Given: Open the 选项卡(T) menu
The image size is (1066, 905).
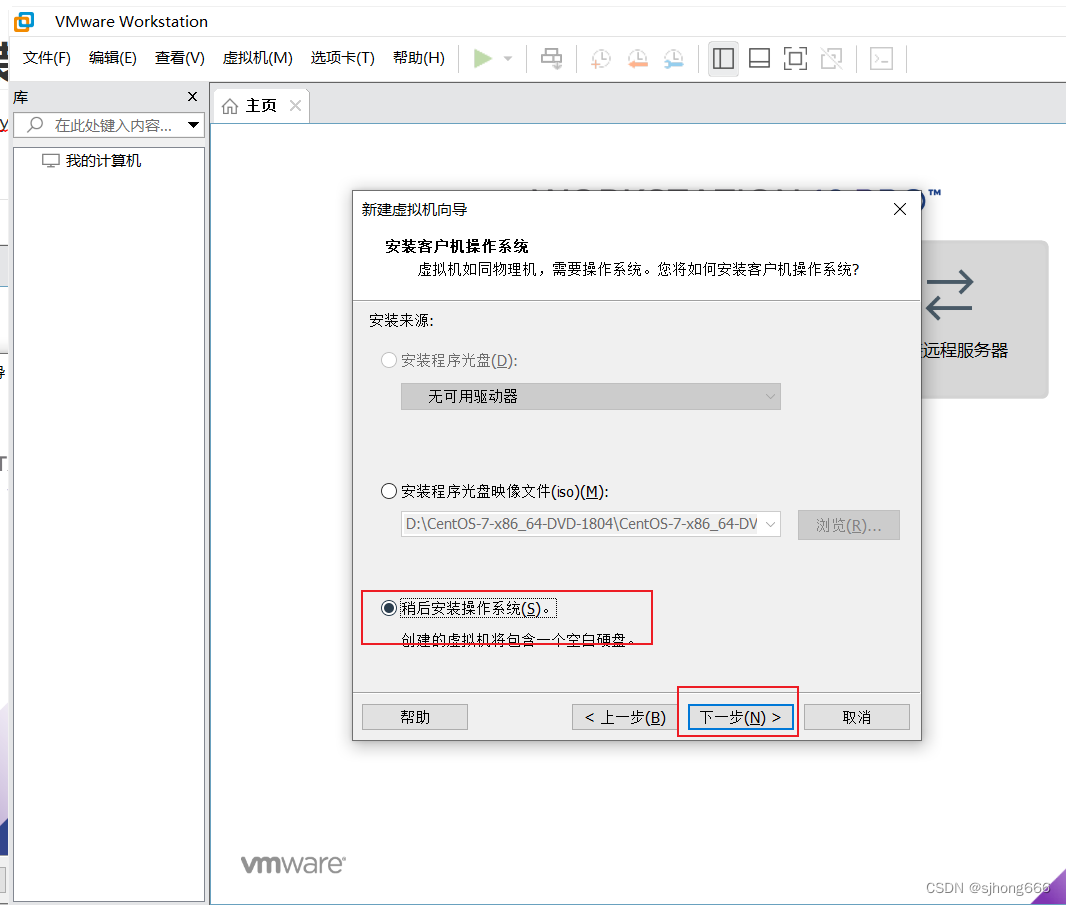Looking at the screenshot, I should click(x=343, y=58).
